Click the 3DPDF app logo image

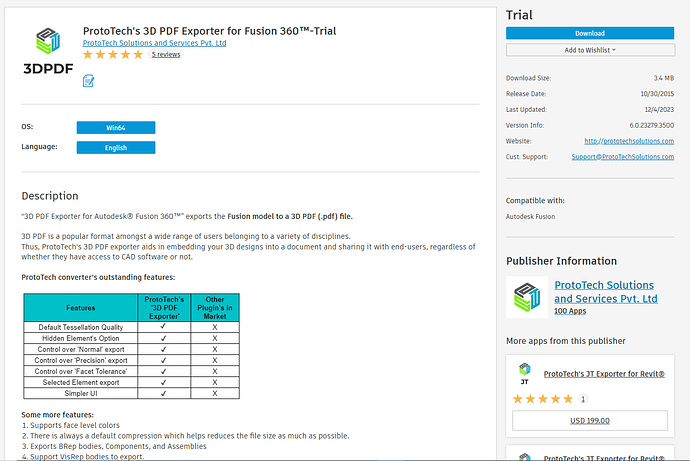point(48,51)
